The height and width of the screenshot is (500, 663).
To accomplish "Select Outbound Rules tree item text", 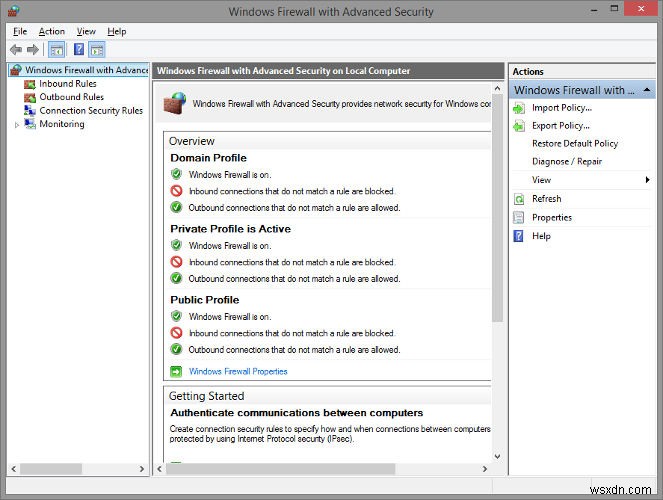I will (71, 97).
